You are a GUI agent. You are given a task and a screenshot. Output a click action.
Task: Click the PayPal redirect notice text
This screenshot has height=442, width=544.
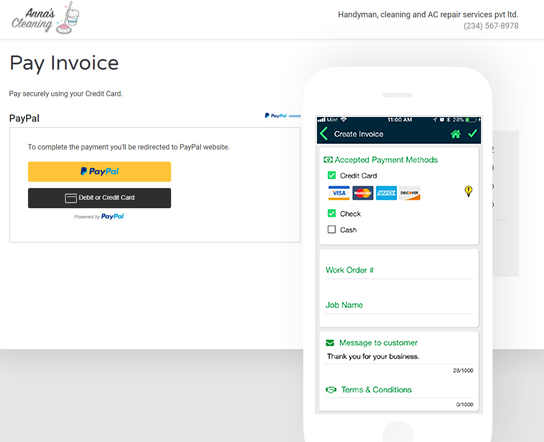pos(128,147)
